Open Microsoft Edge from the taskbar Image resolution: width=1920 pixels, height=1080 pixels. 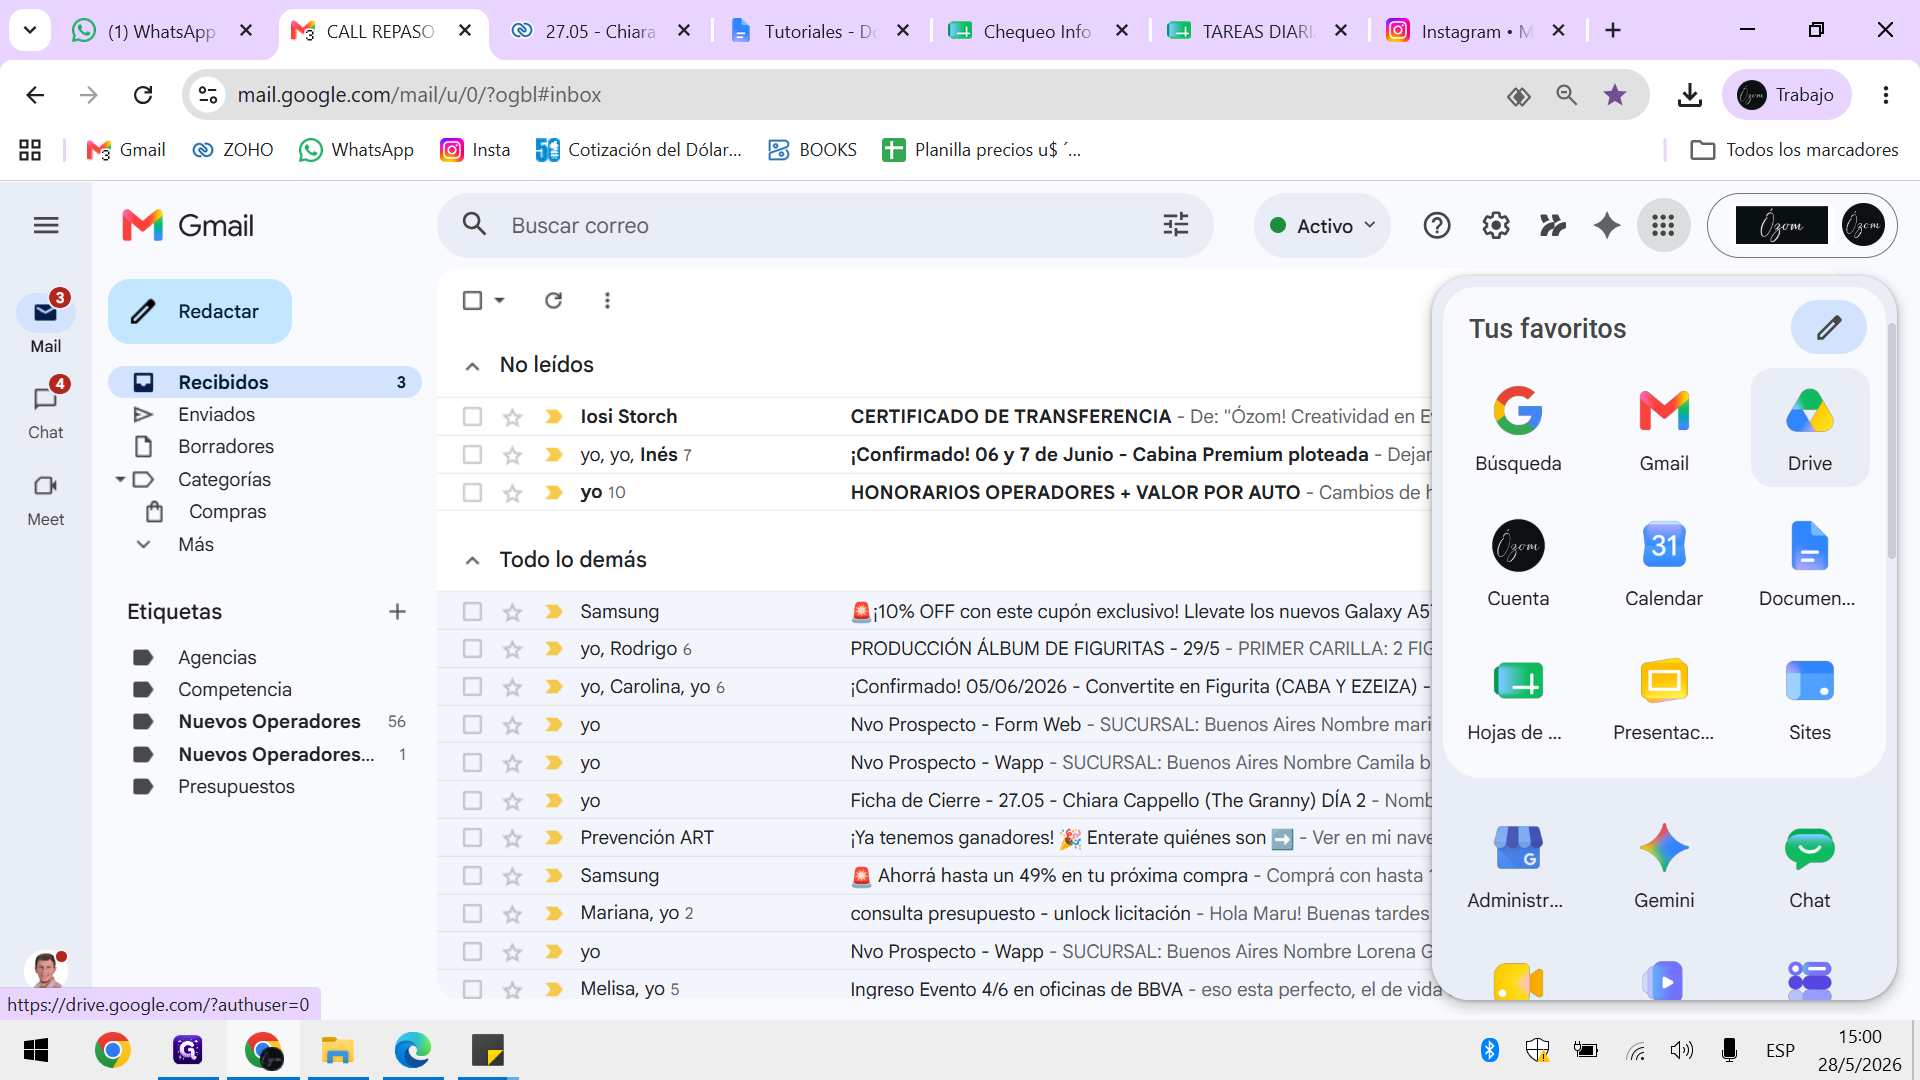(x=412, y=1050)
